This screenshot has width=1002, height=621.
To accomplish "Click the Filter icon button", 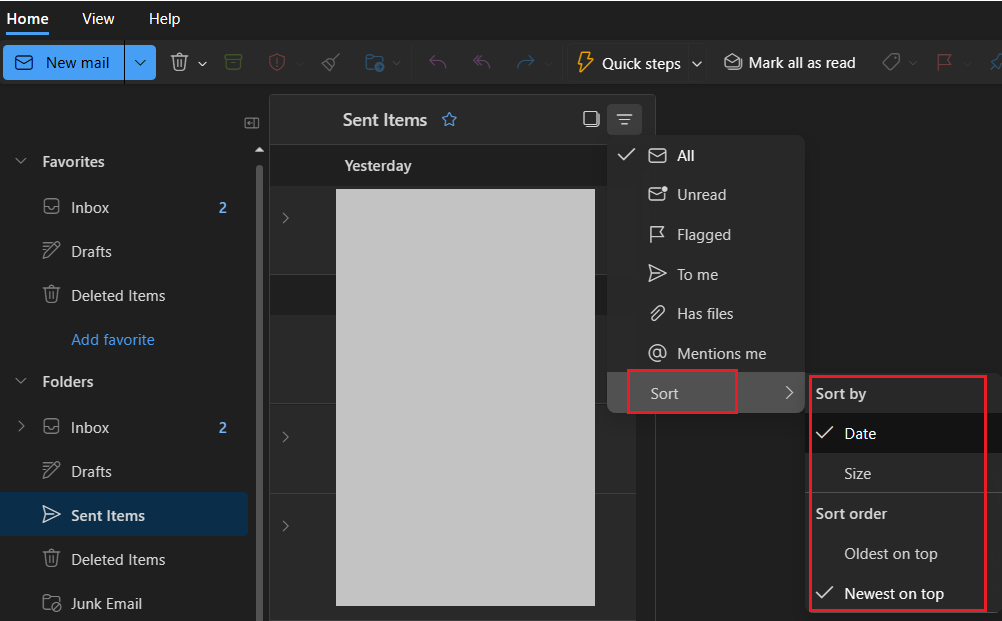I will pos(624,119).
